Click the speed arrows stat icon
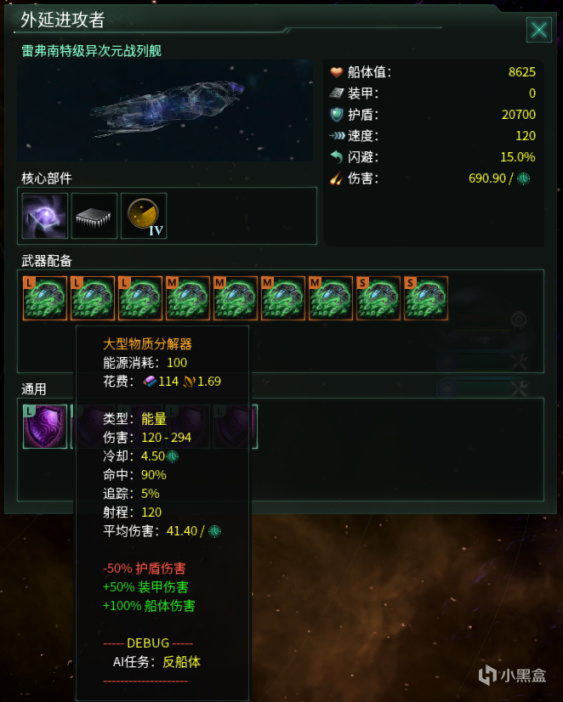Viewport: 563px width, 702px height. coord(337,136)
